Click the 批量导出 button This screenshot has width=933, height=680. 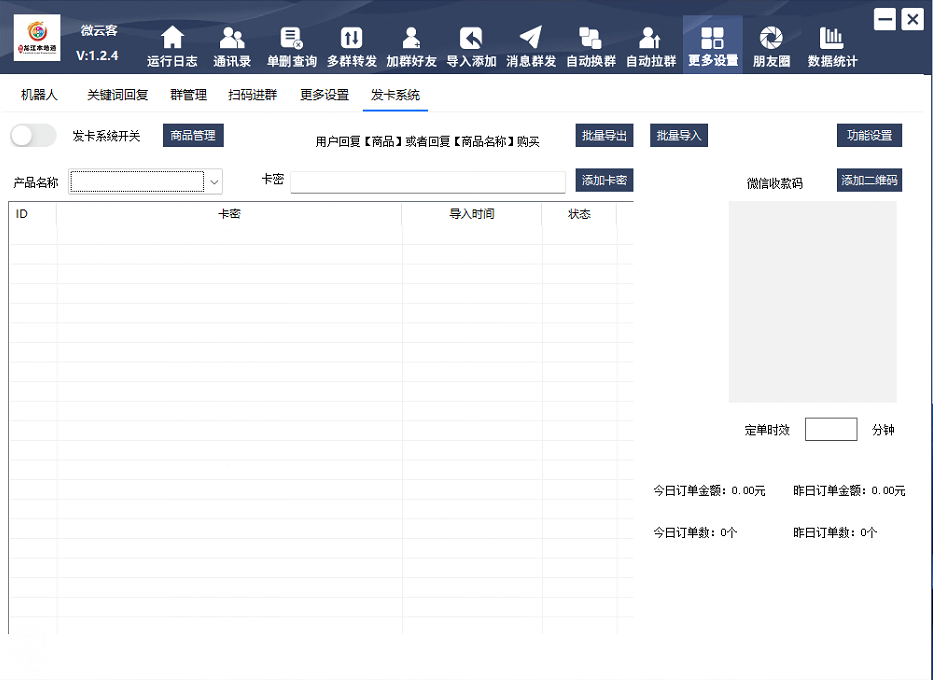pyautogui.click(x=604, y=136)
